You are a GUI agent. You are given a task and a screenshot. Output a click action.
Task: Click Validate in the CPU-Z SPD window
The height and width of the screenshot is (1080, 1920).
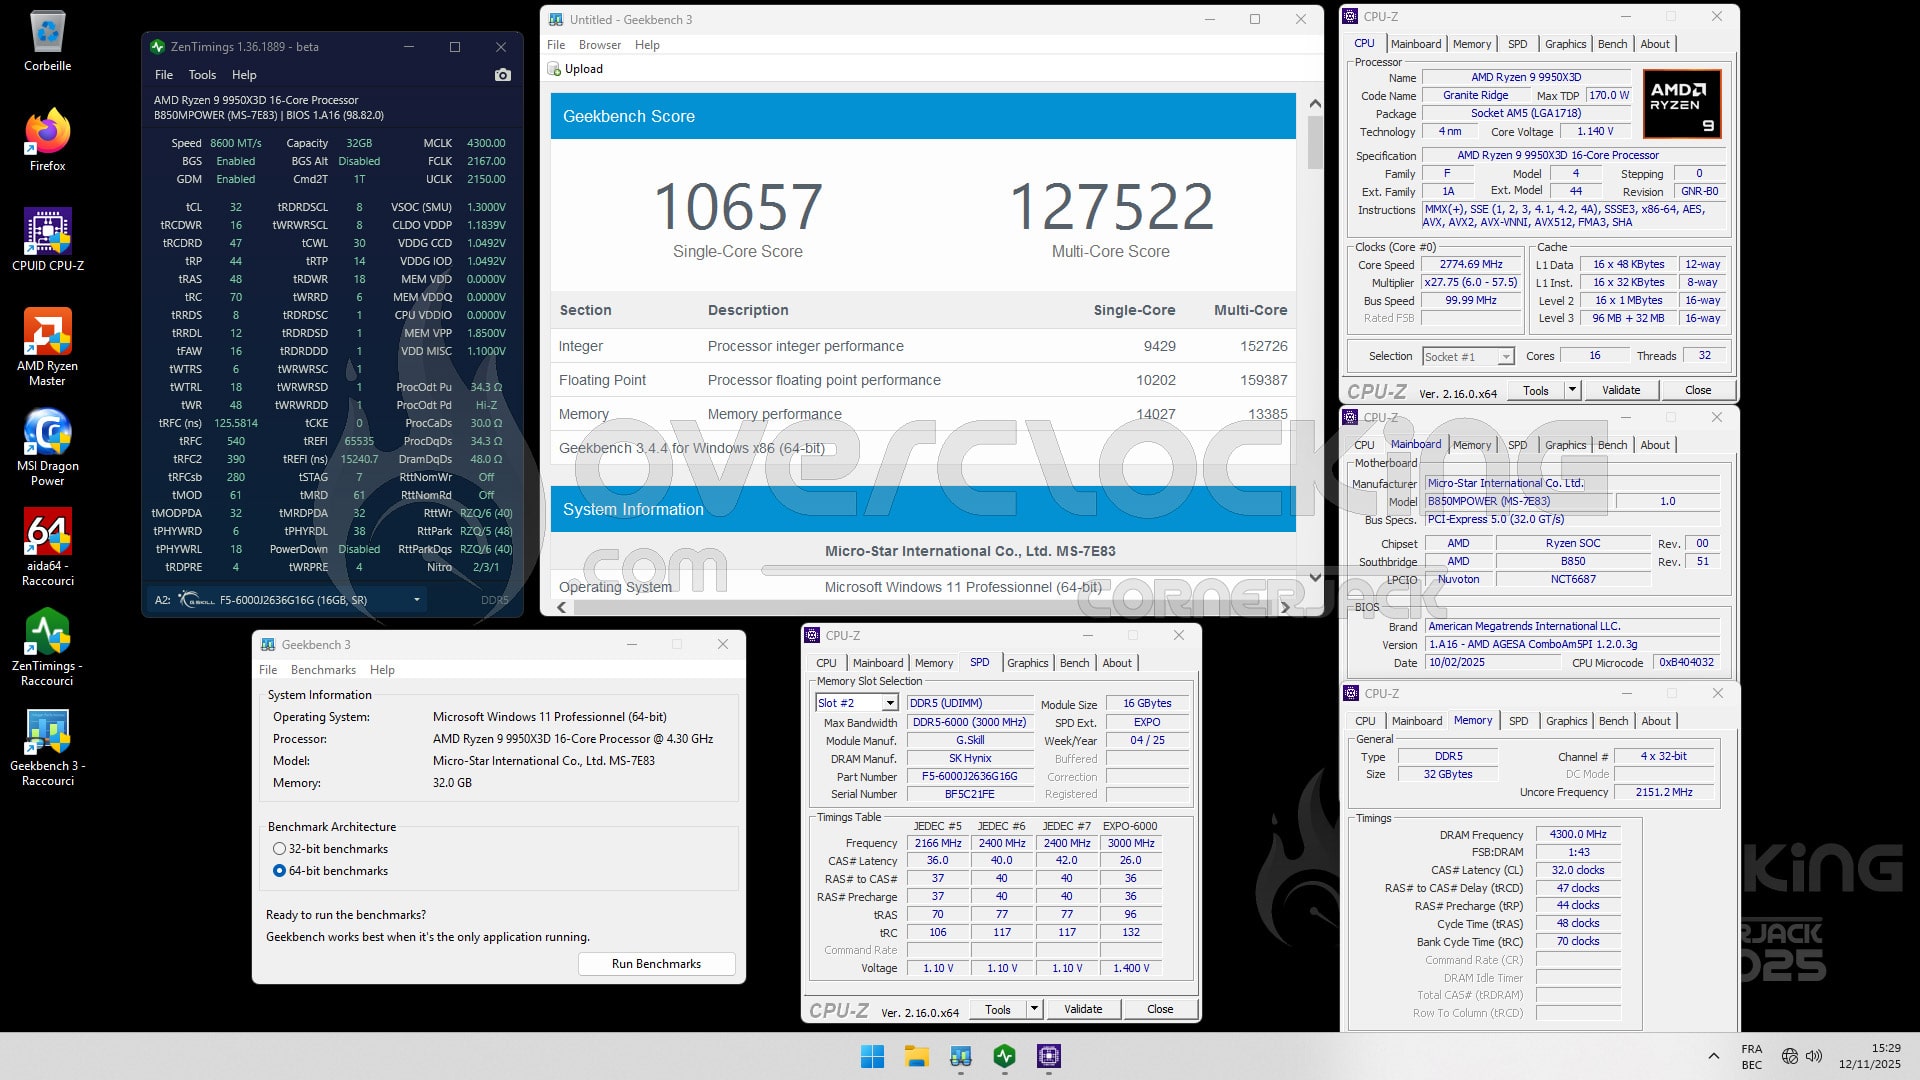click(x=1083, y=1009)
